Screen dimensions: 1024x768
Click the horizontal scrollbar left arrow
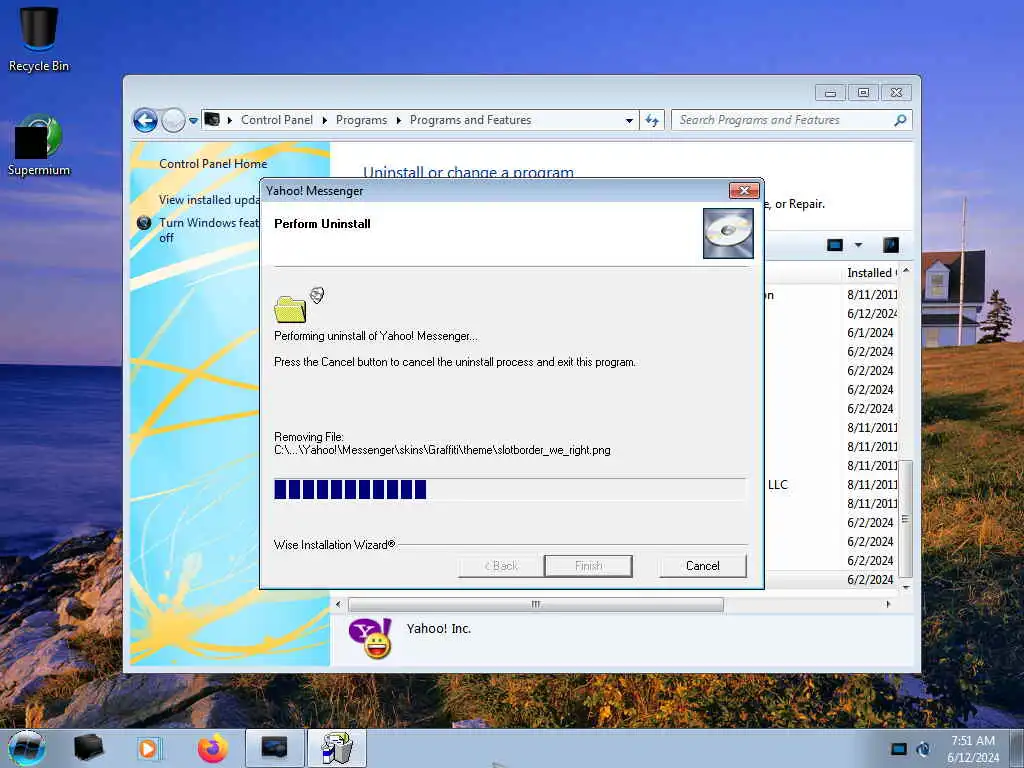(x=338, y=605)
